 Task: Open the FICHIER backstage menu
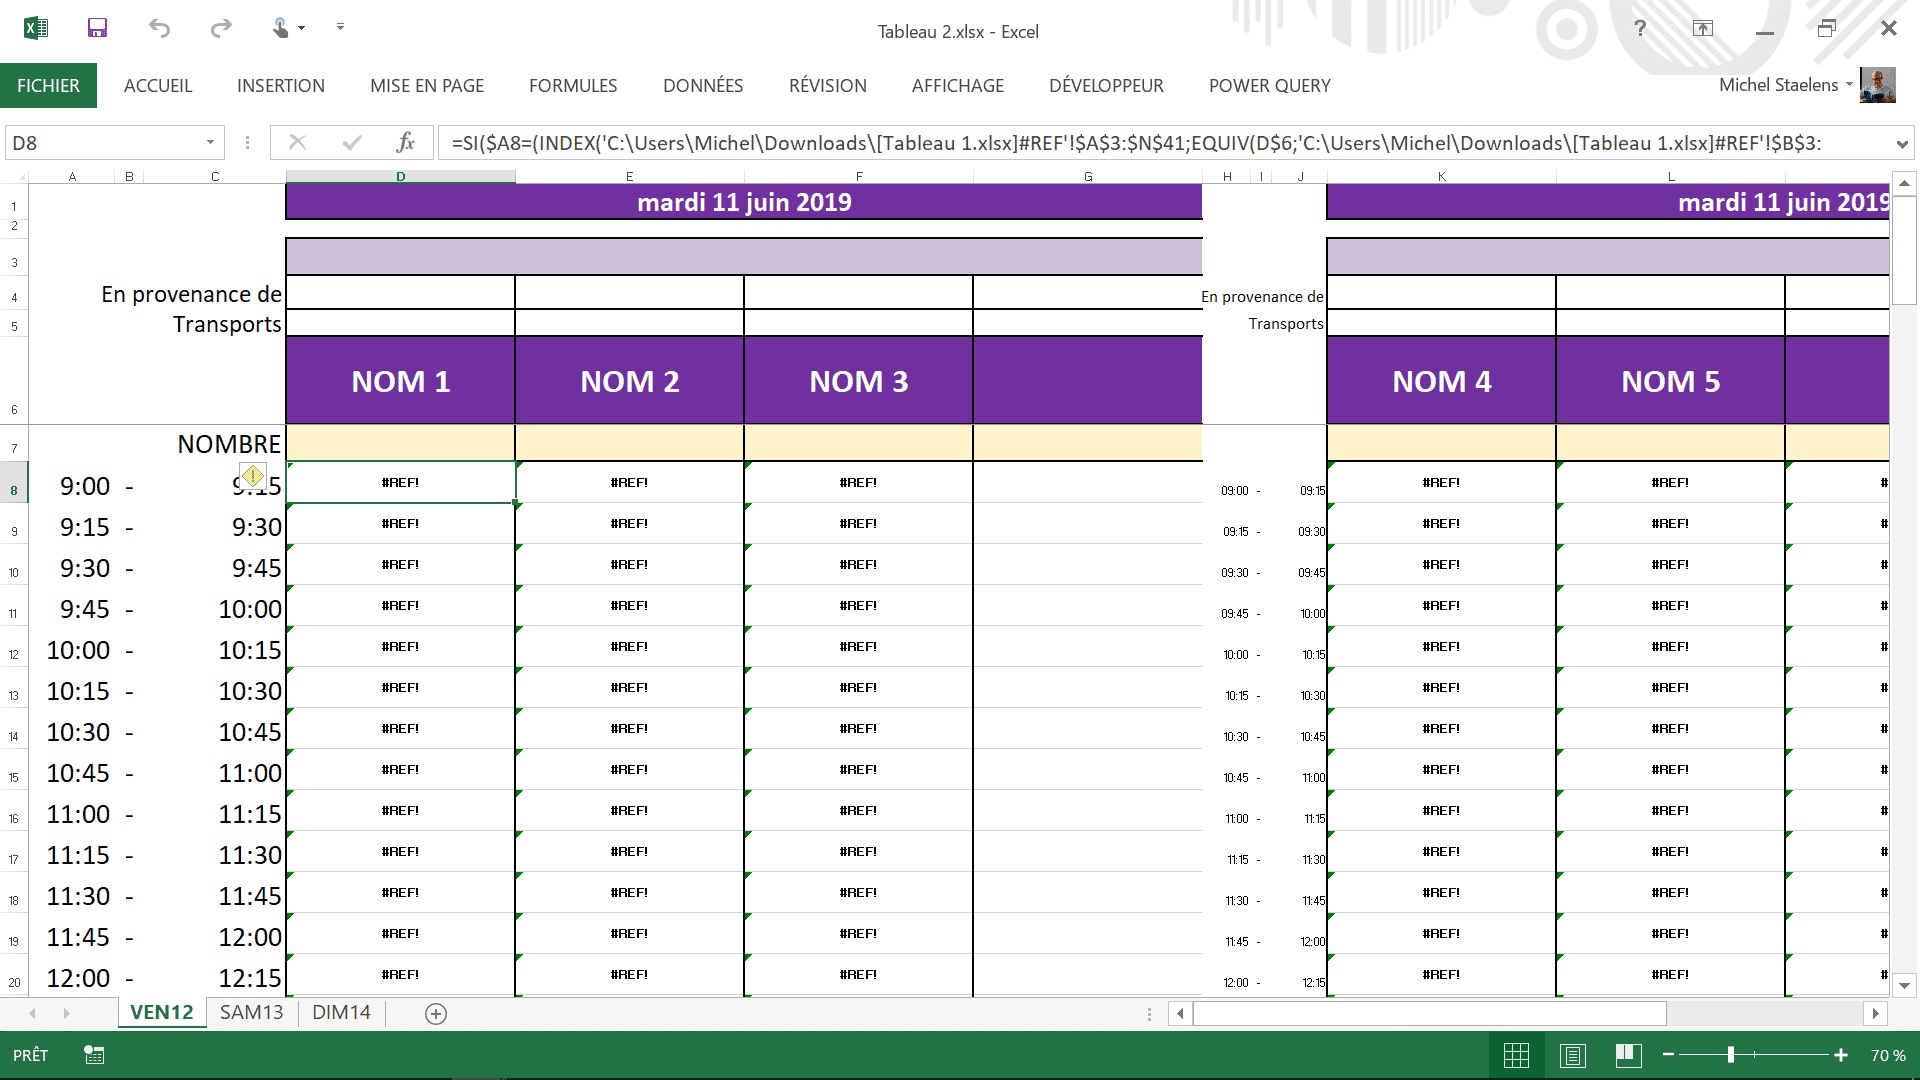48,86
